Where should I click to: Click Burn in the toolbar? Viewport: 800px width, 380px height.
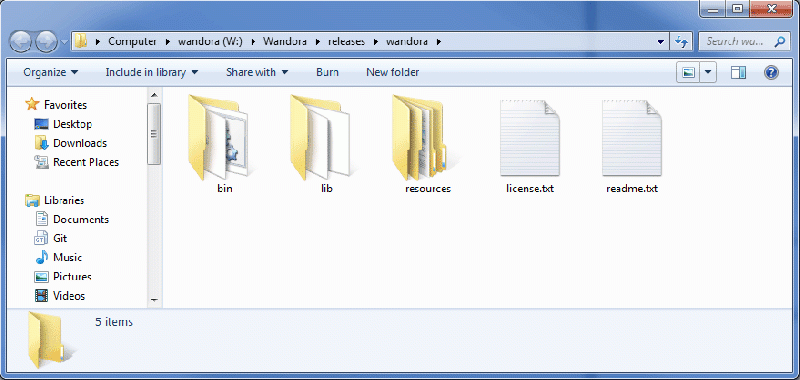click(327, 72)
